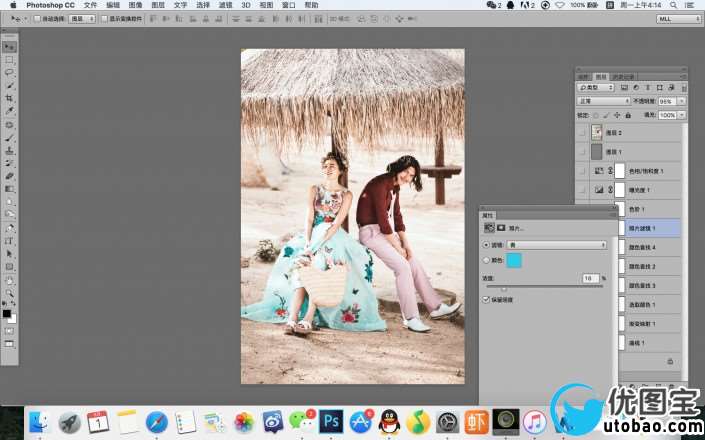Select the Crop tool
This screenshot has height=440, width=705.
coord(9,98)
